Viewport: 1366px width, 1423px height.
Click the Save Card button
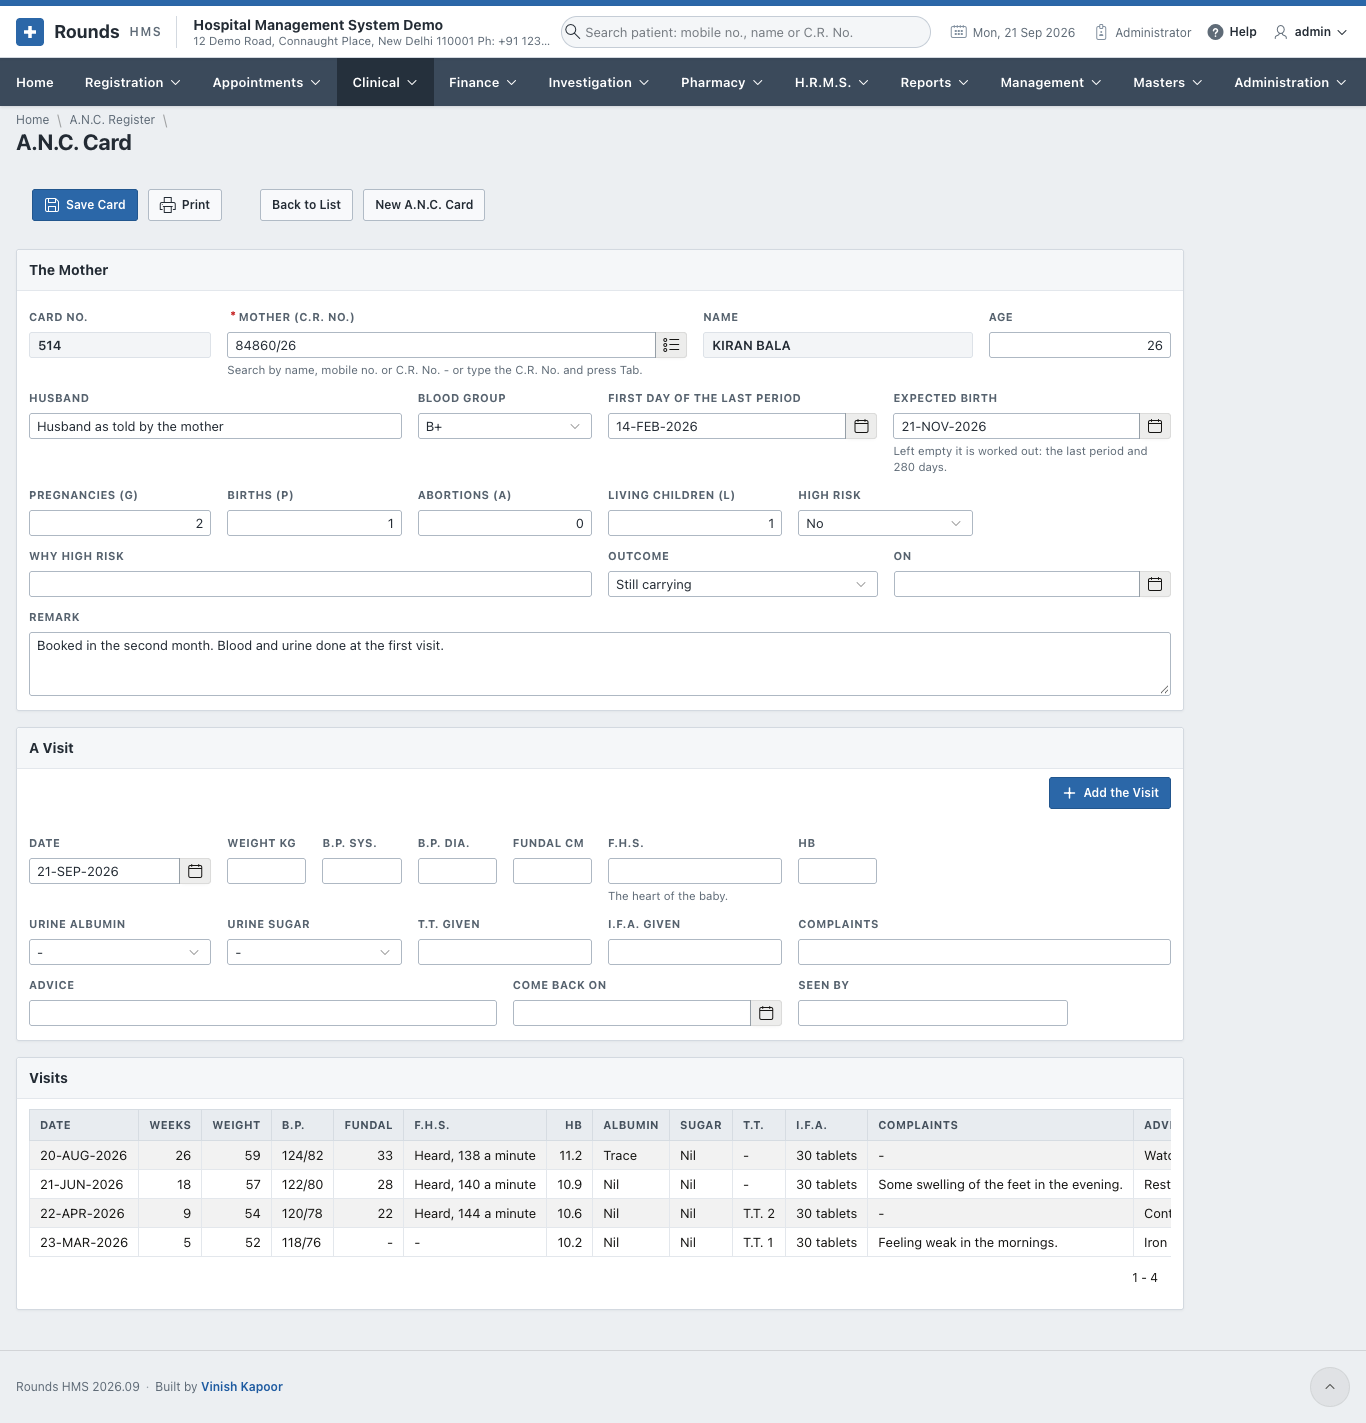[x=85, y=205]
